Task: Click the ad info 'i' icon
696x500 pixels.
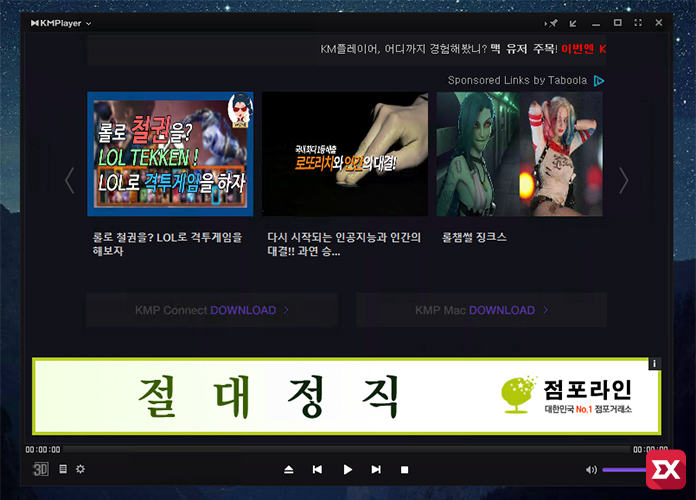Action: tap(655, 364)
